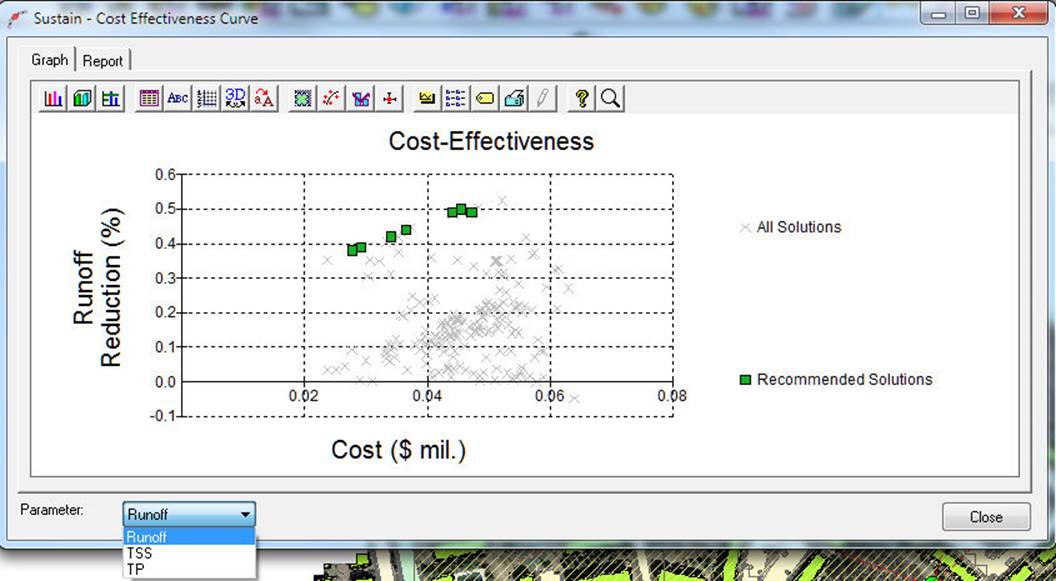1056x581 pixels.
Task: Open the ABC text labels editor
Action: [176, 97]
